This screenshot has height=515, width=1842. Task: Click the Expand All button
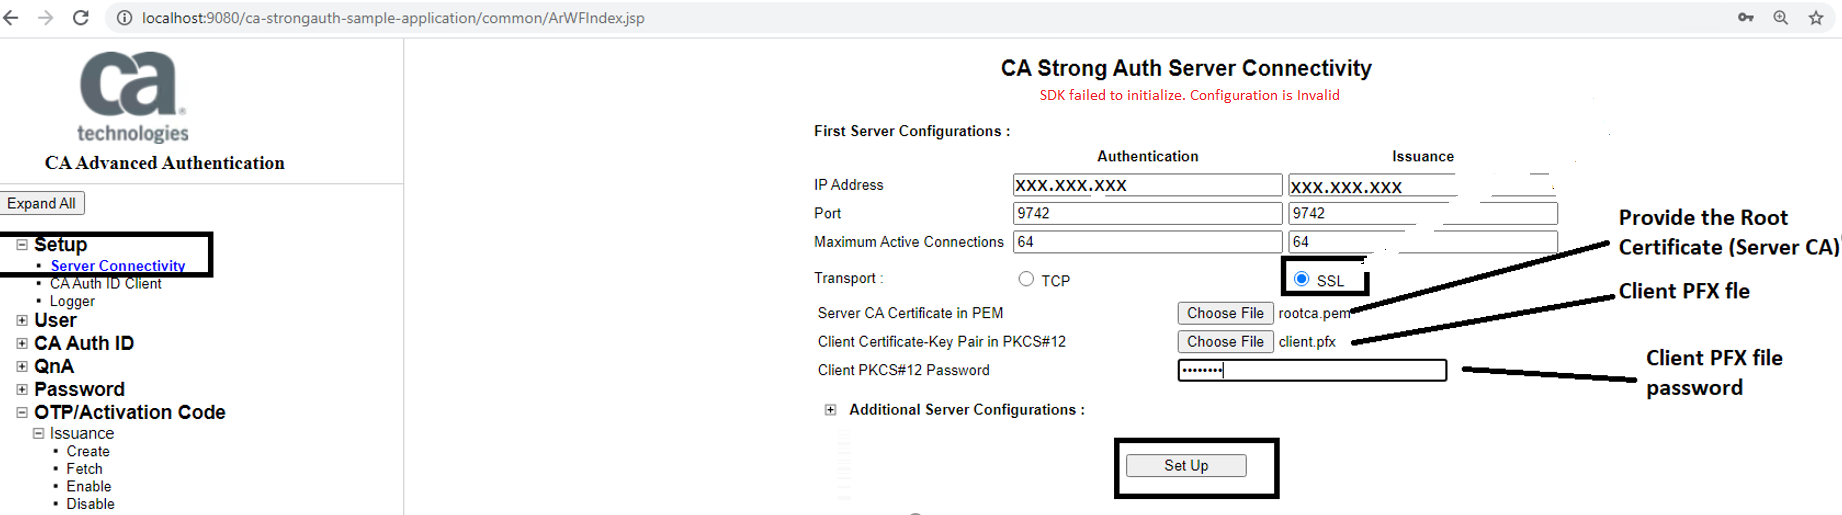[x=42, y=203]
